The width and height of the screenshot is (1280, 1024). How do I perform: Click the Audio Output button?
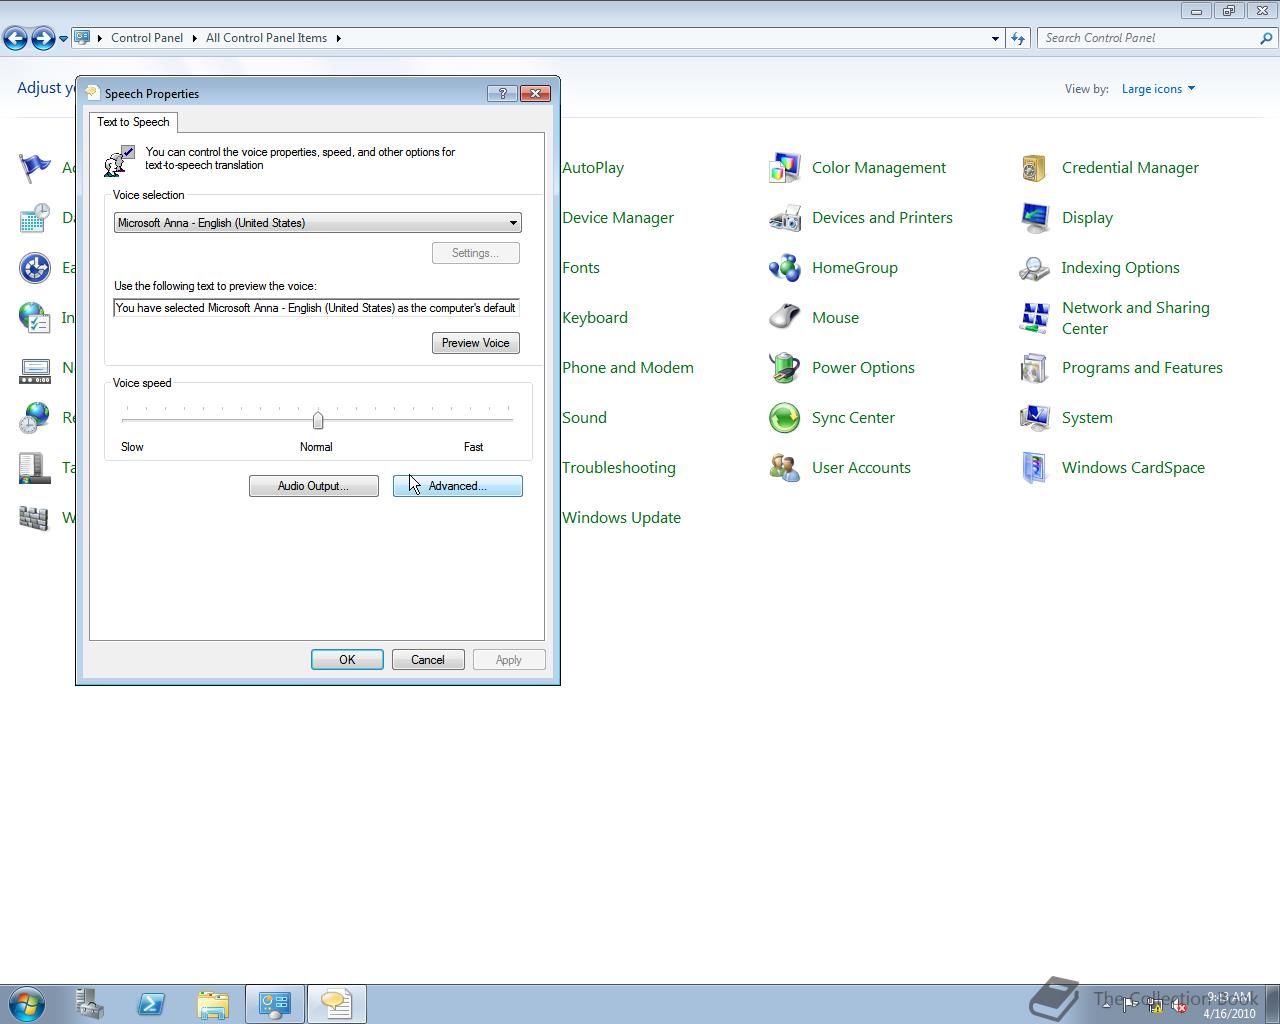coord(313,486)
